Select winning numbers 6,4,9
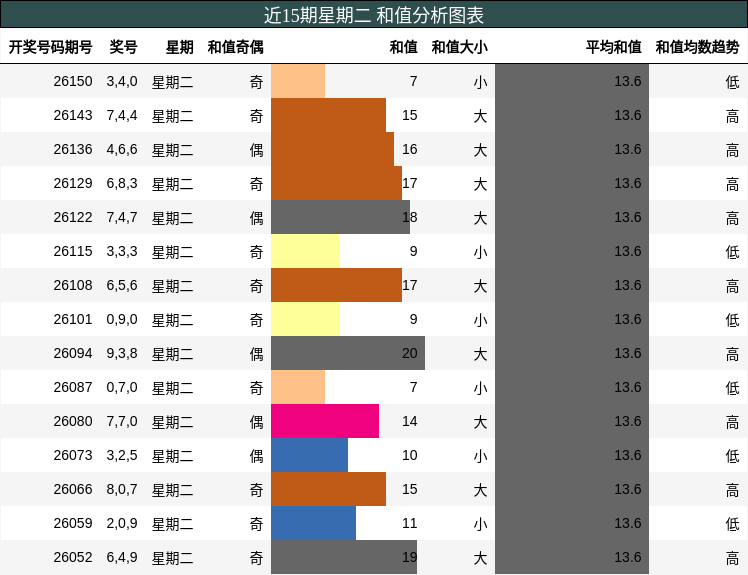This screenshot has height=575, width=748. (122, 557)
